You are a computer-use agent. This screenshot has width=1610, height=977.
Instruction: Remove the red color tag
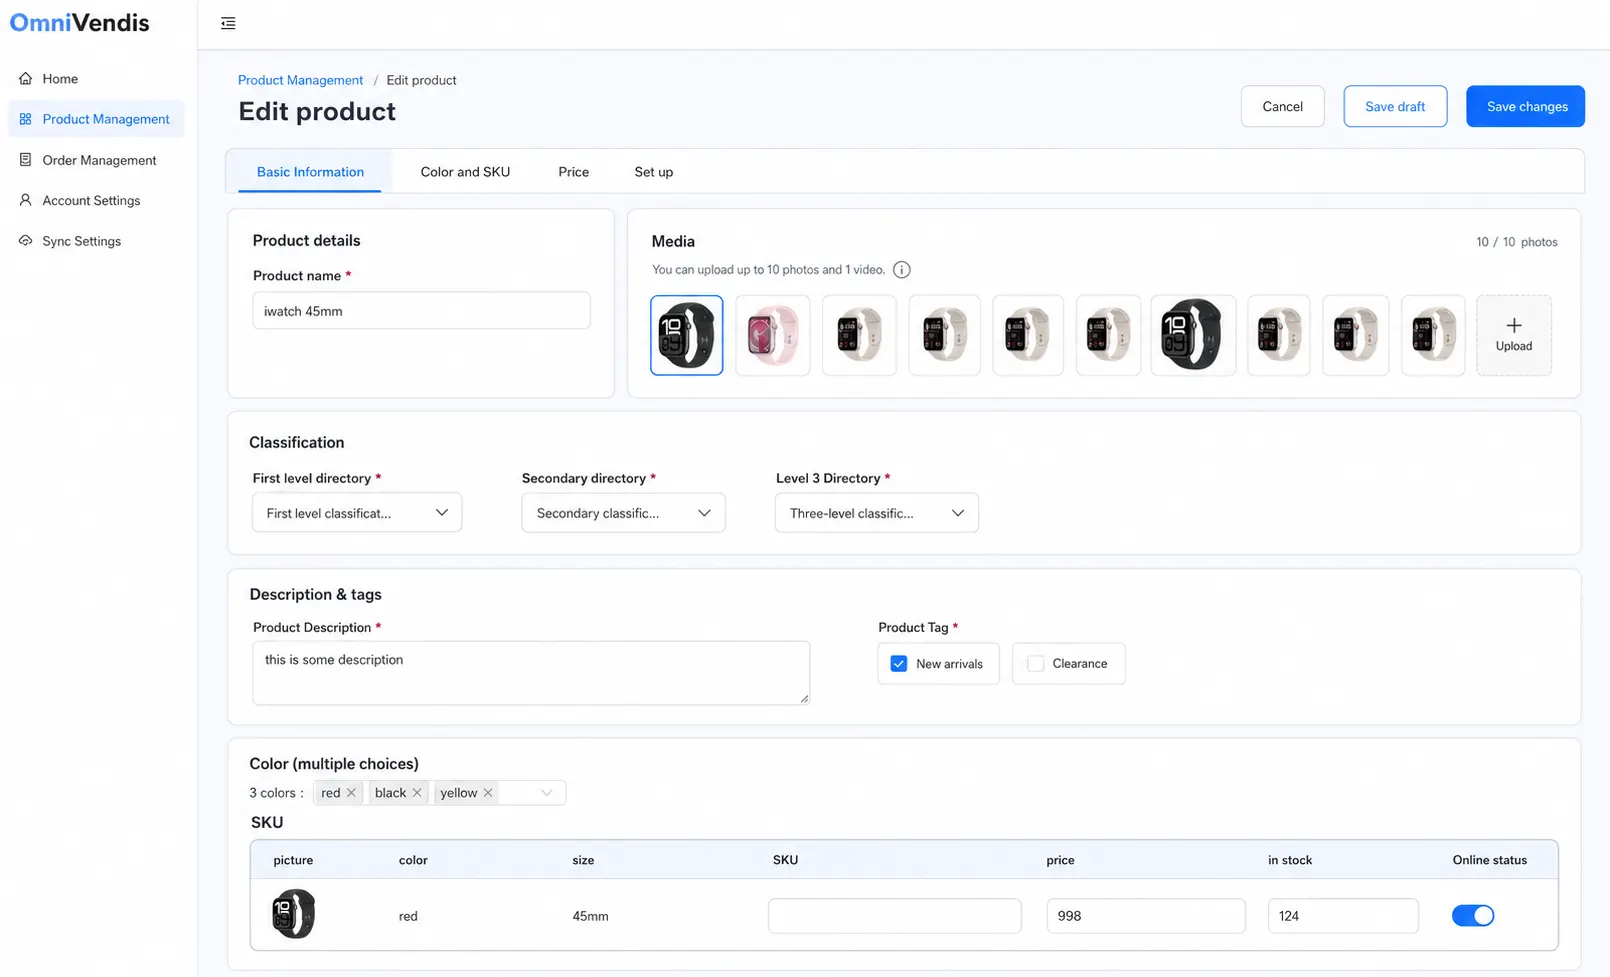[351, 793]
